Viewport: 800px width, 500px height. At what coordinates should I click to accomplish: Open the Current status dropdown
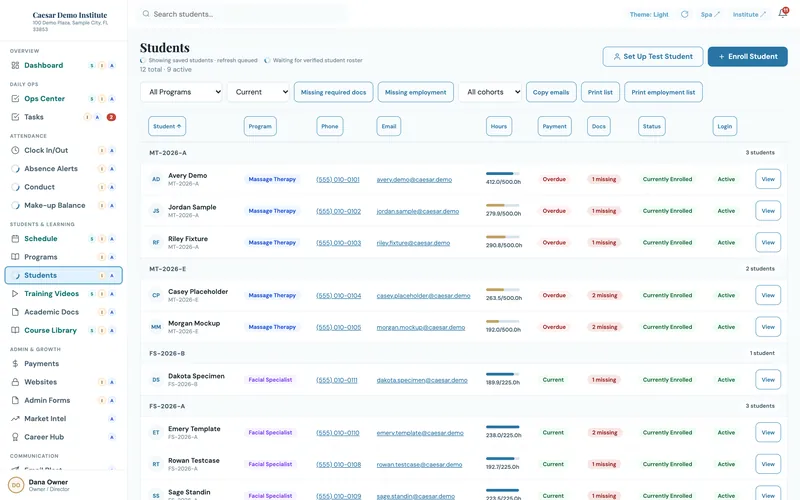pyautogui.click(x=258, y=92)
